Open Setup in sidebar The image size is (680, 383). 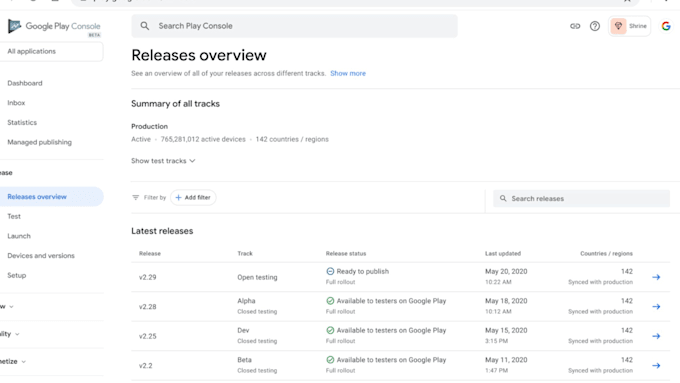click(x=16, y=275)
